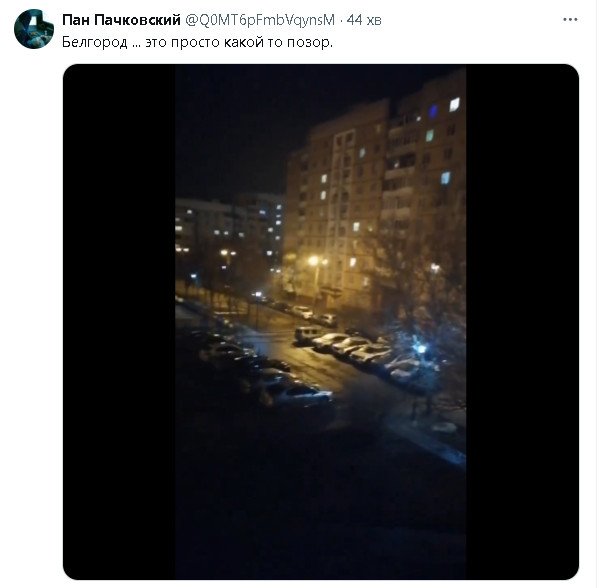Image resolution: width=606 pixels, height=588 pixels.
Task: Click the dark bottom area of the video
Action: click(x=321, y=510)
